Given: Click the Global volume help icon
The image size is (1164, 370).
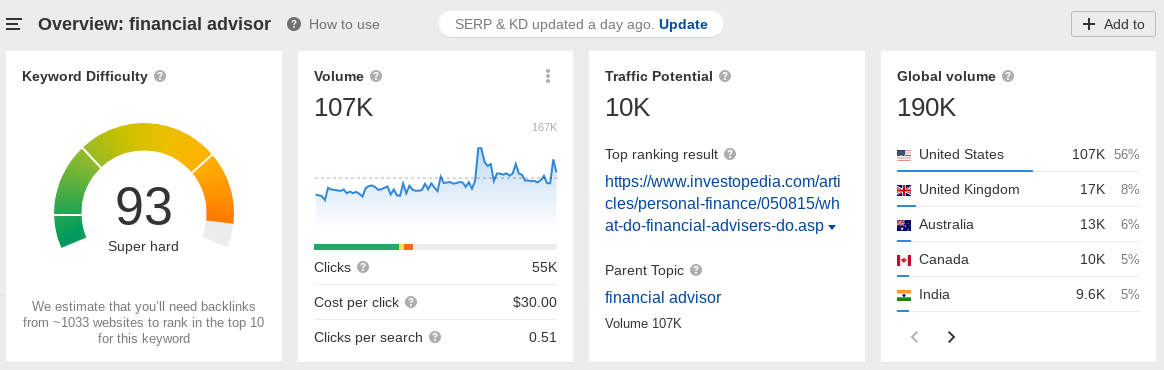Looking at the screenshot, I should [x=1007, y=76].
